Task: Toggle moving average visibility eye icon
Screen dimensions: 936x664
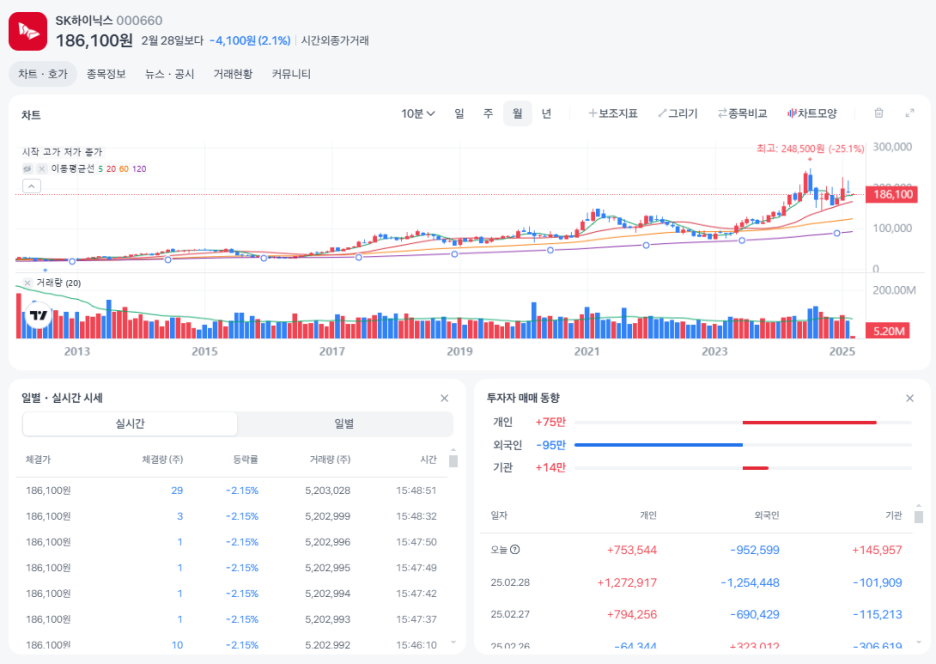Action: tap(27, 169)
